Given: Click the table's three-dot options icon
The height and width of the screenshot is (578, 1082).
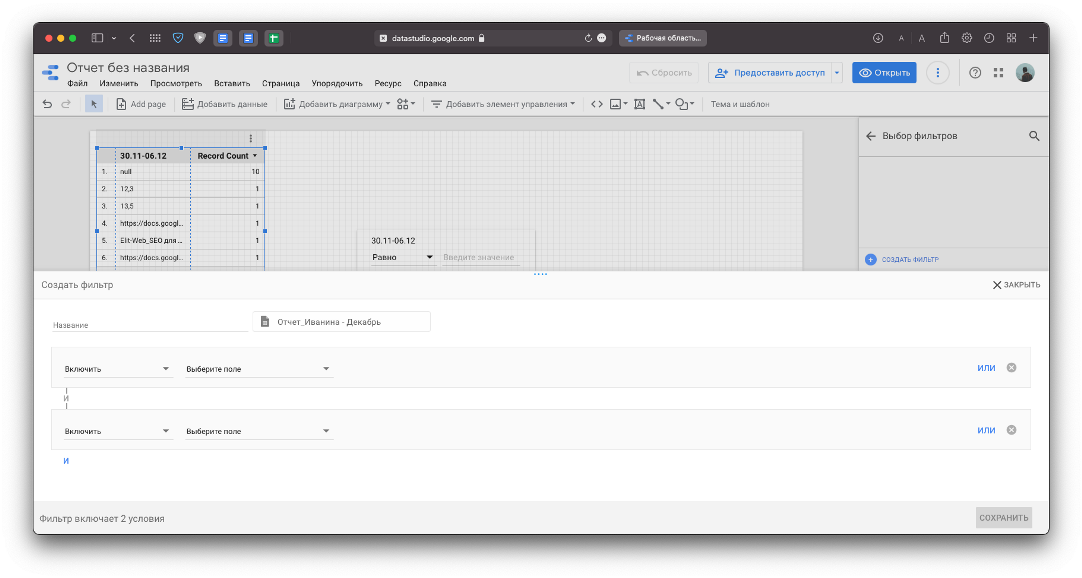Looking at the screenshot, I should [250, 139].
